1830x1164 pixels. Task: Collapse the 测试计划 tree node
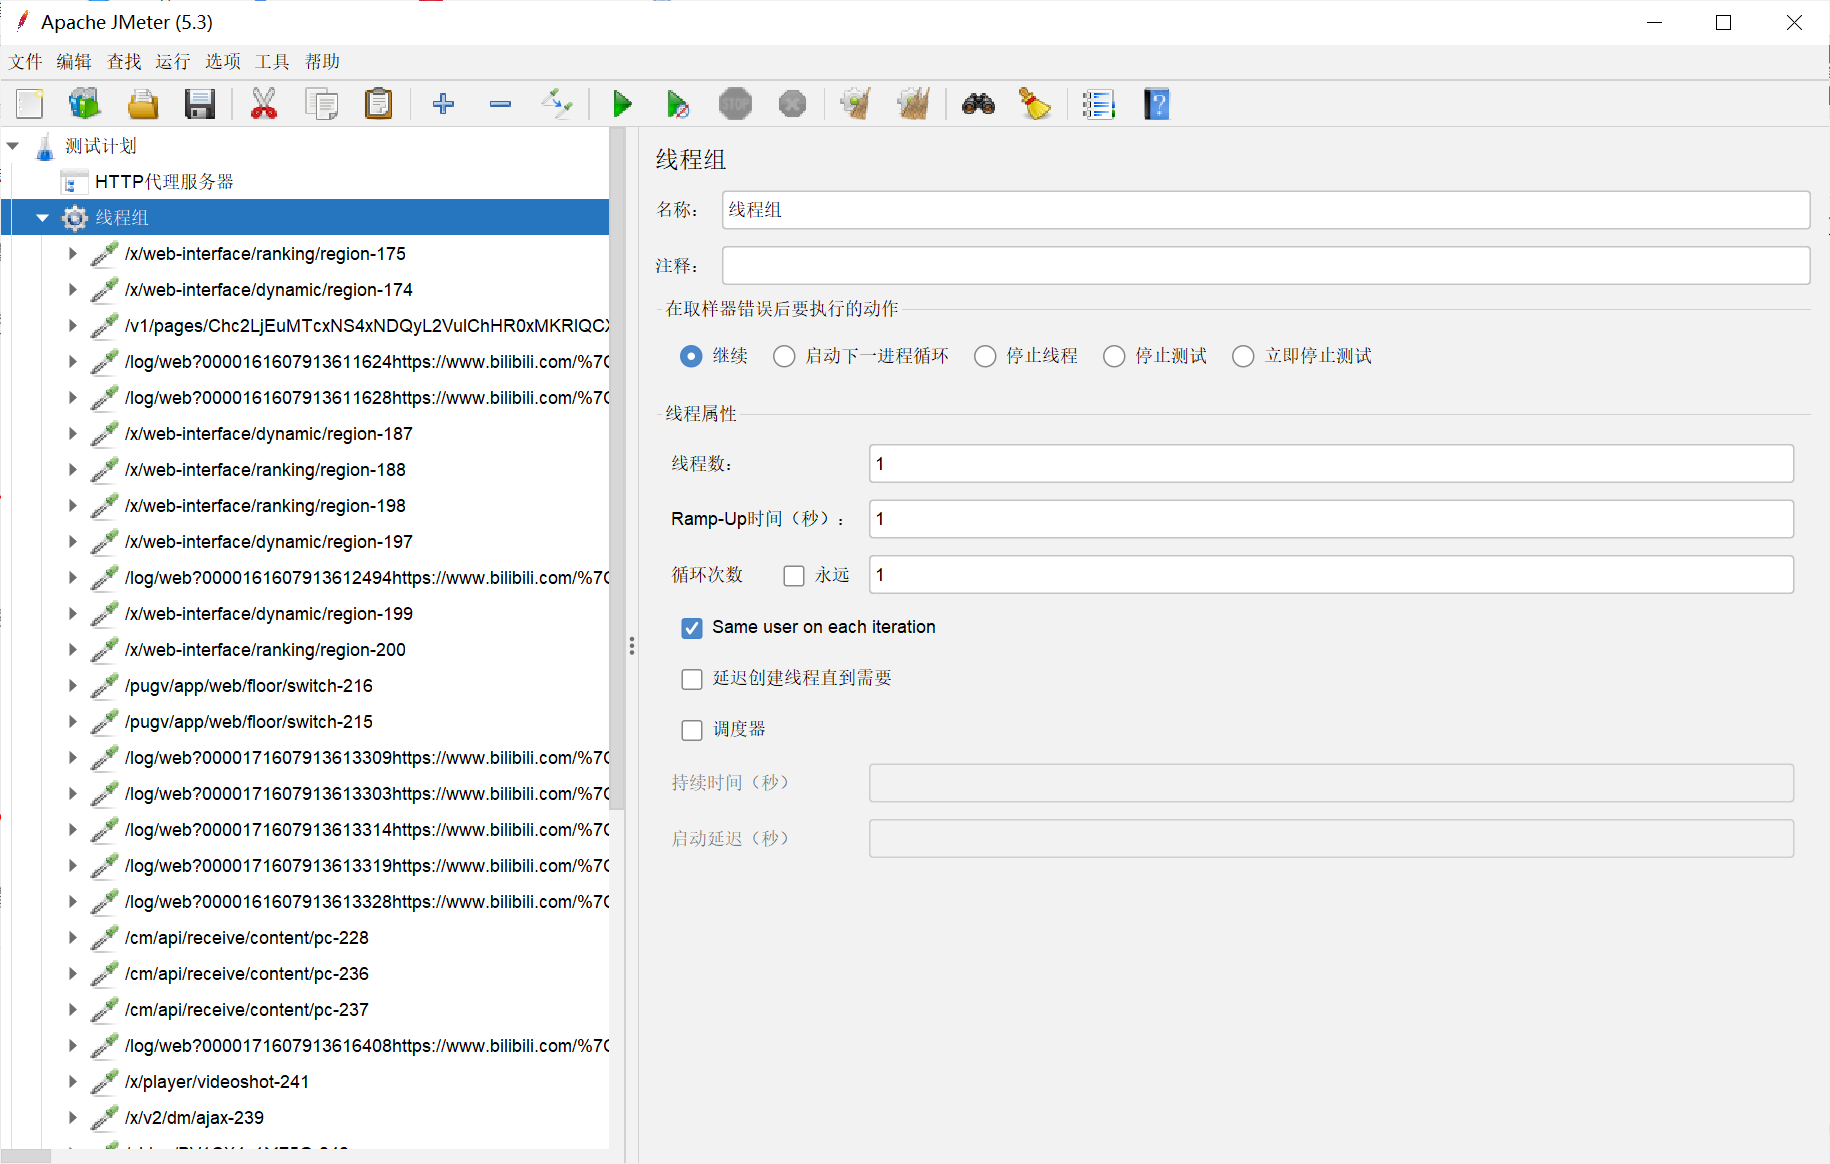point(13,146)
